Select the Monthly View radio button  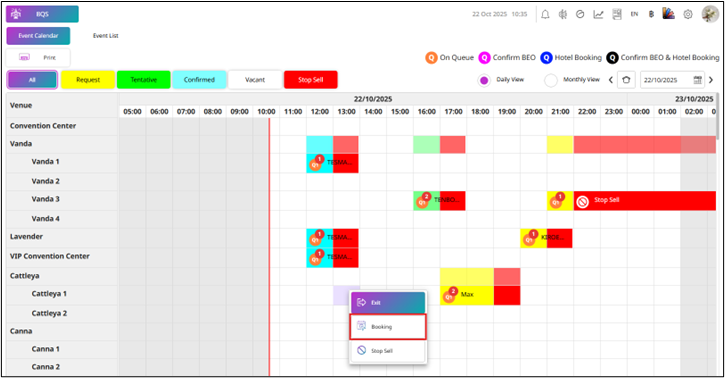[551, 80]
